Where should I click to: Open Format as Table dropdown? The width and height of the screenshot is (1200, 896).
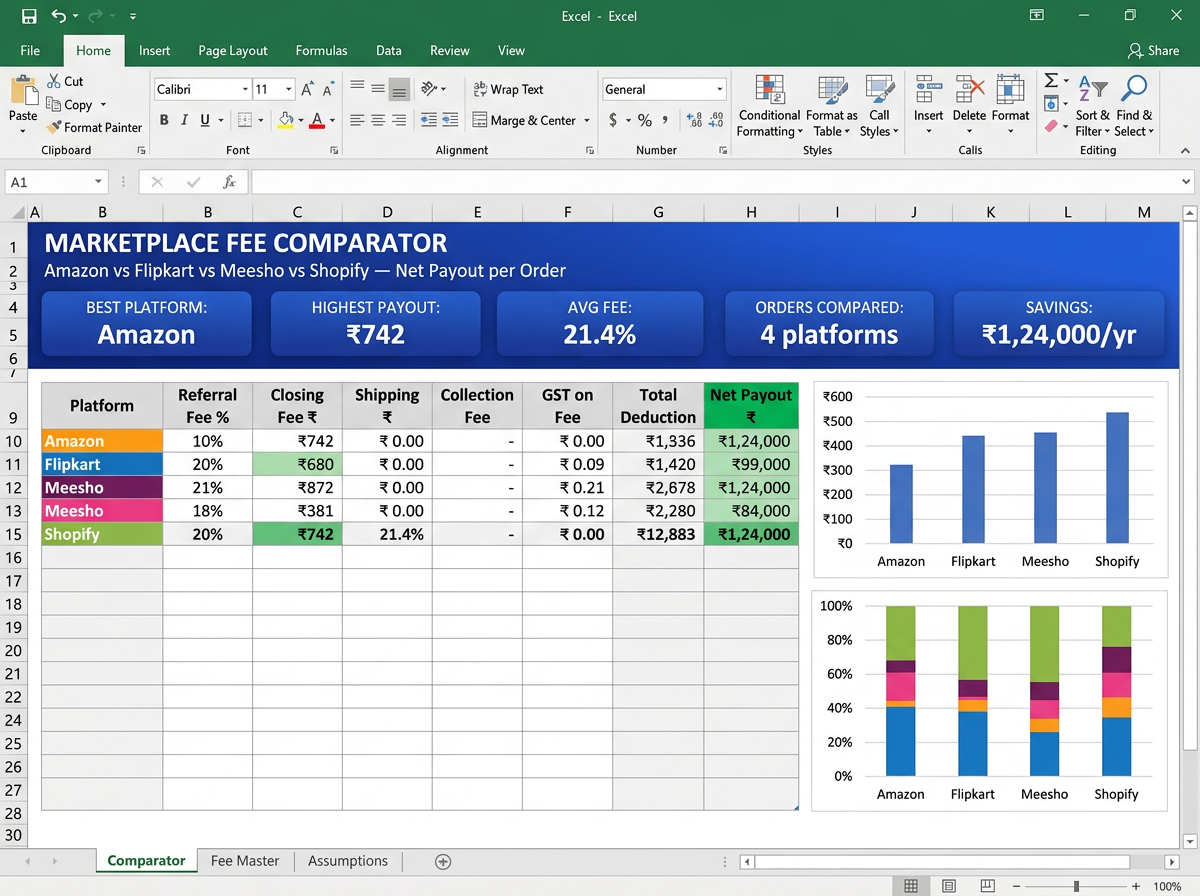tap(832, 106)
